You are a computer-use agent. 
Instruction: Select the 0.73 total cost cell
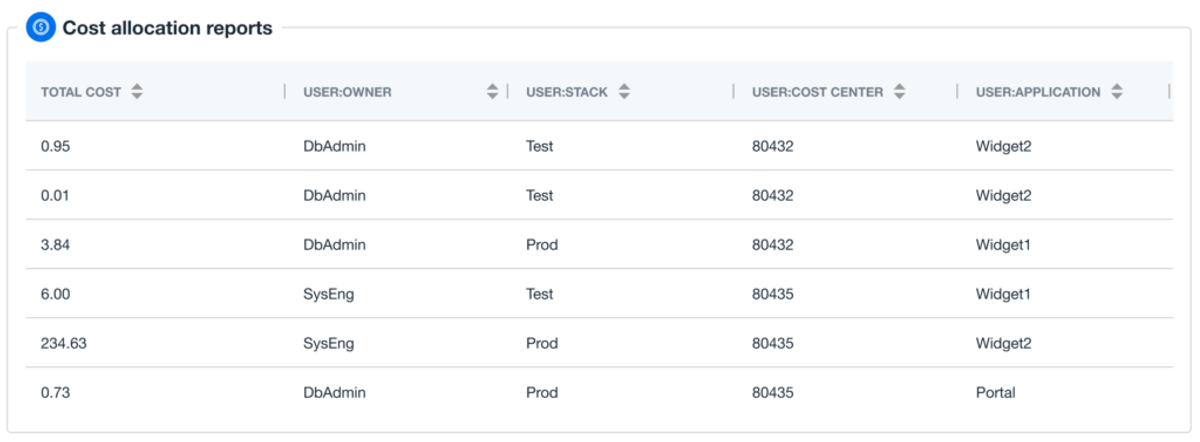[56, 393]
